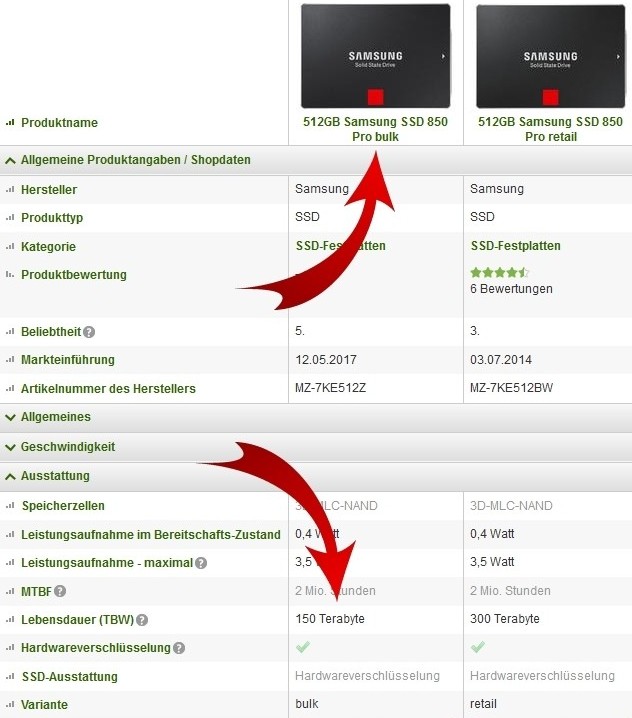Select the 300 Terabyte value
Screen dimensions: 632x718
pyautogui.click(x=505, y=619)
